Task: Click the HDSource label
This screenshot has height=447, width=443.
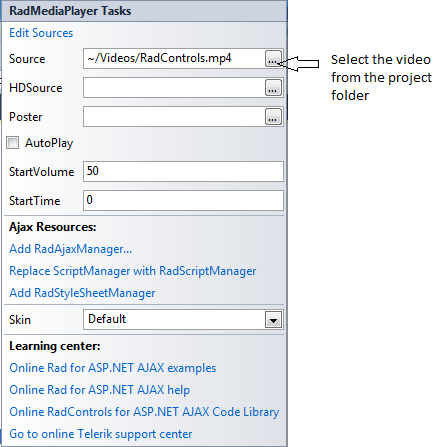Action: tap(36, 88)
